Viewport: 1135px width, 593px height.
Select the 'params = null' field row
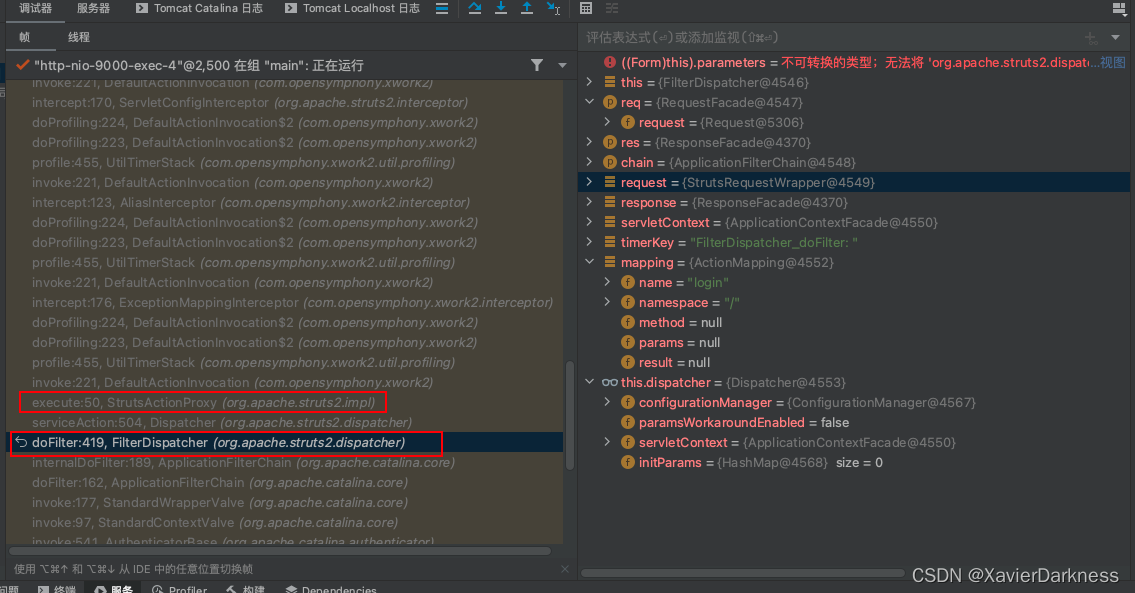(854, 342)
